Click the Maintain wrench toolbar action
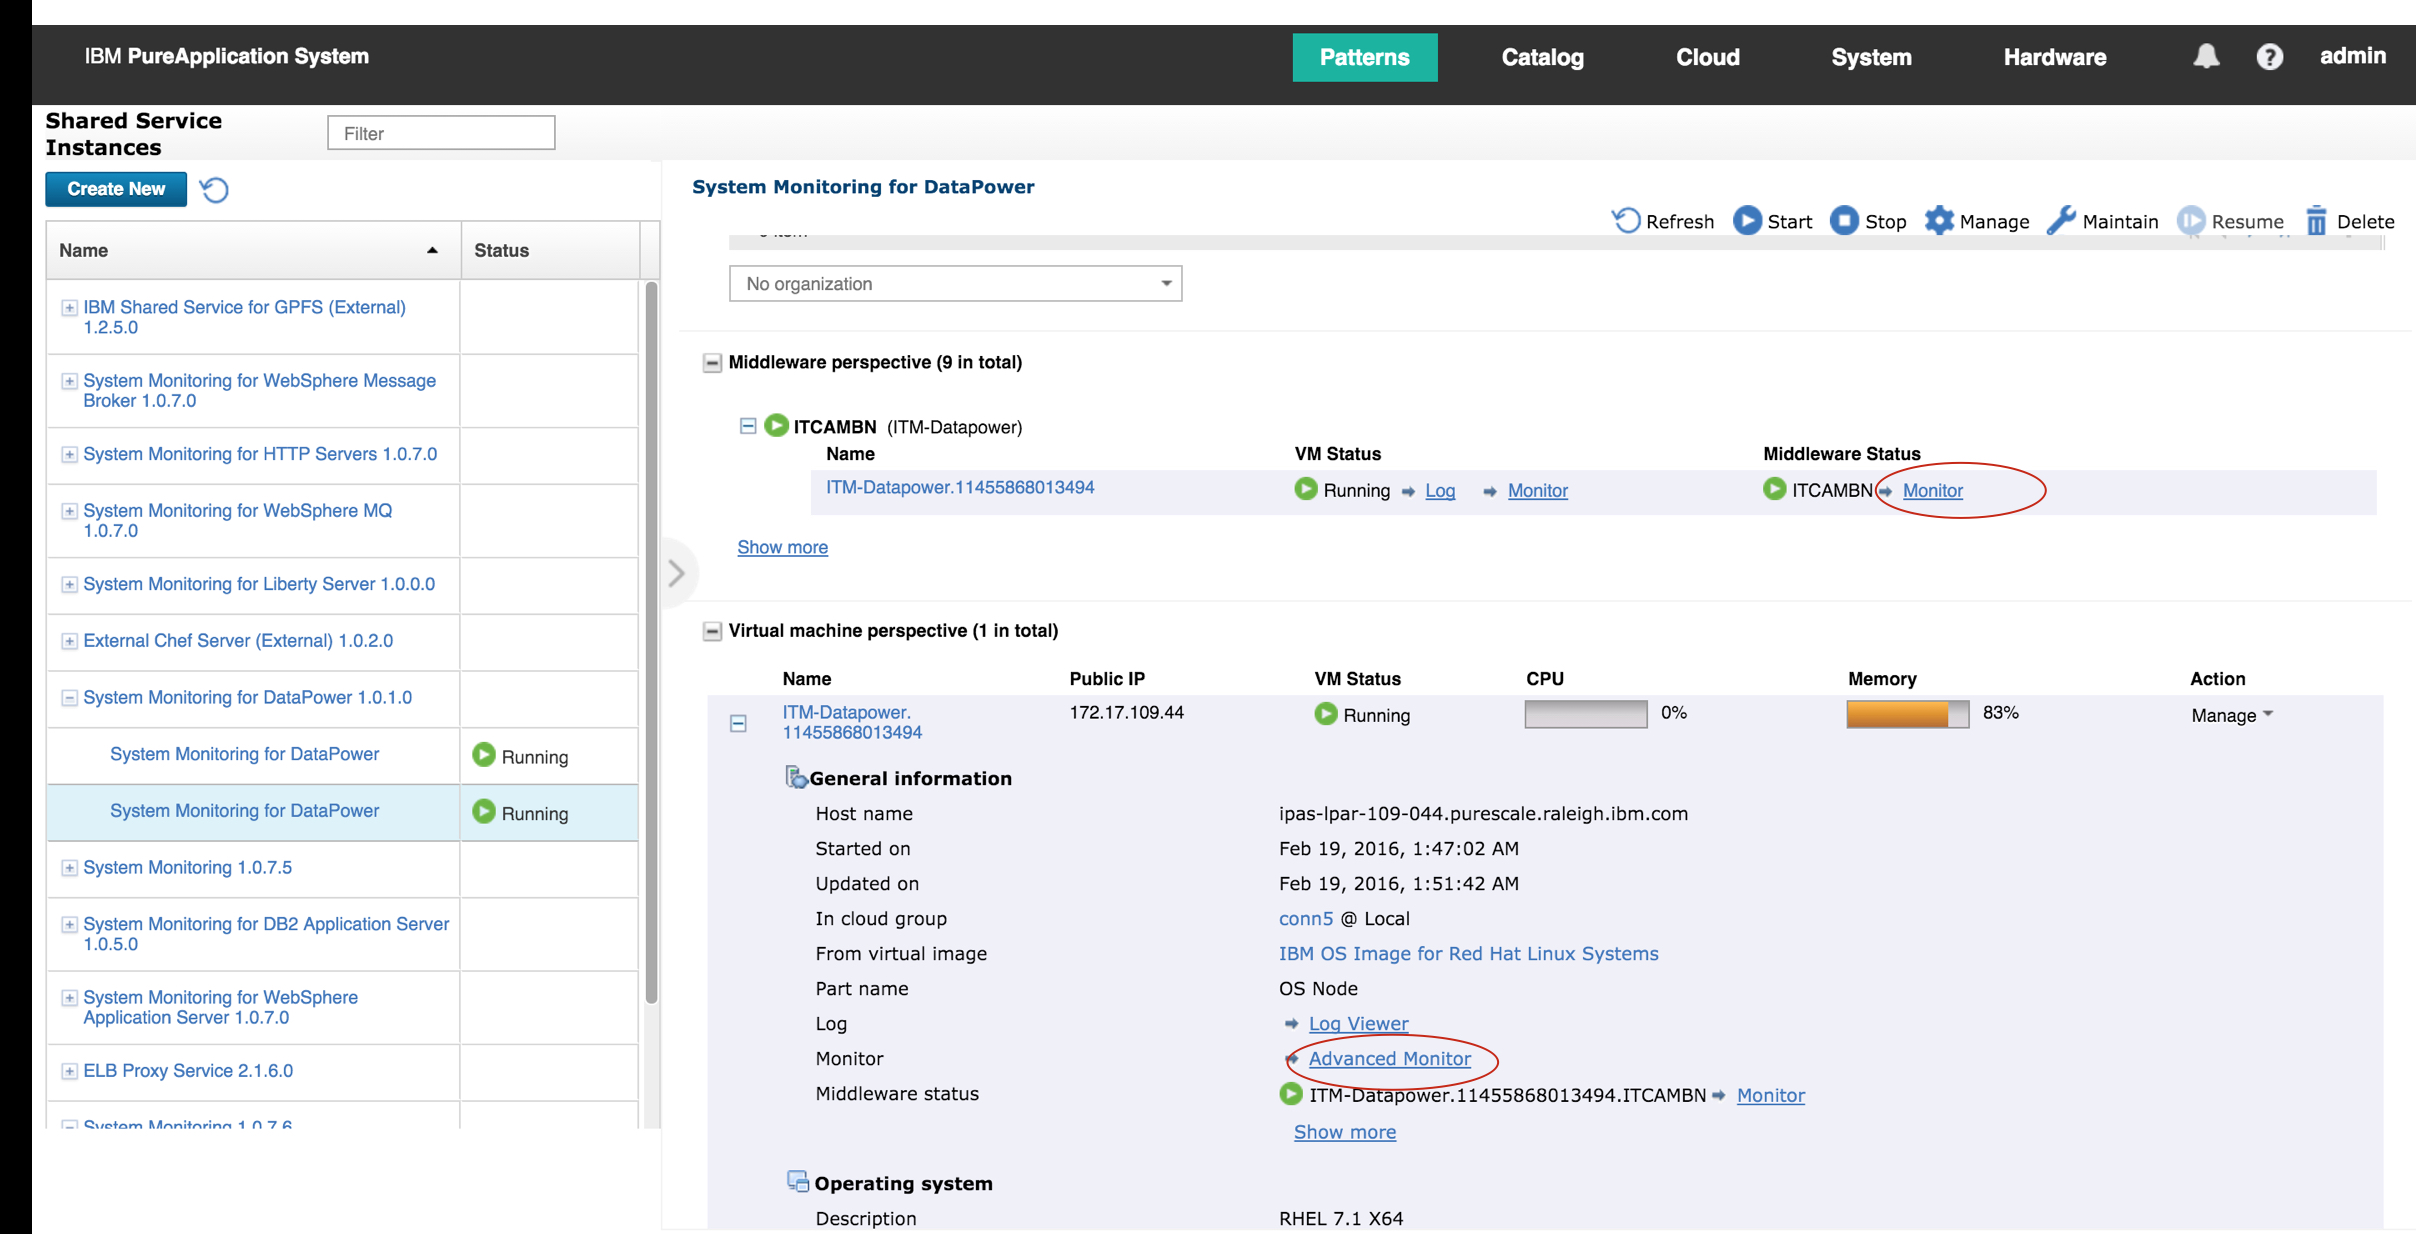 click(2102, 221)
